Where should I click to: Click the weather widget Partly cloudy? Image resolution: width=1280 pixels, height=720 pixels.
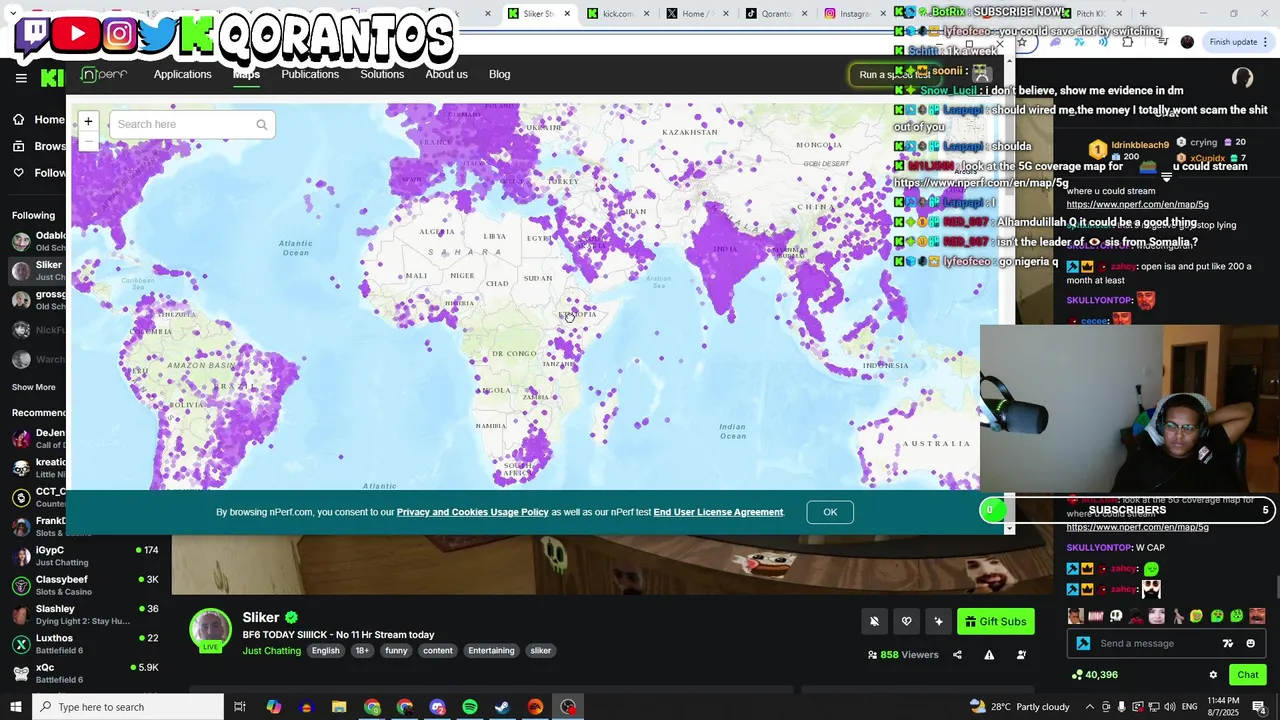[x=1019, y=707]
